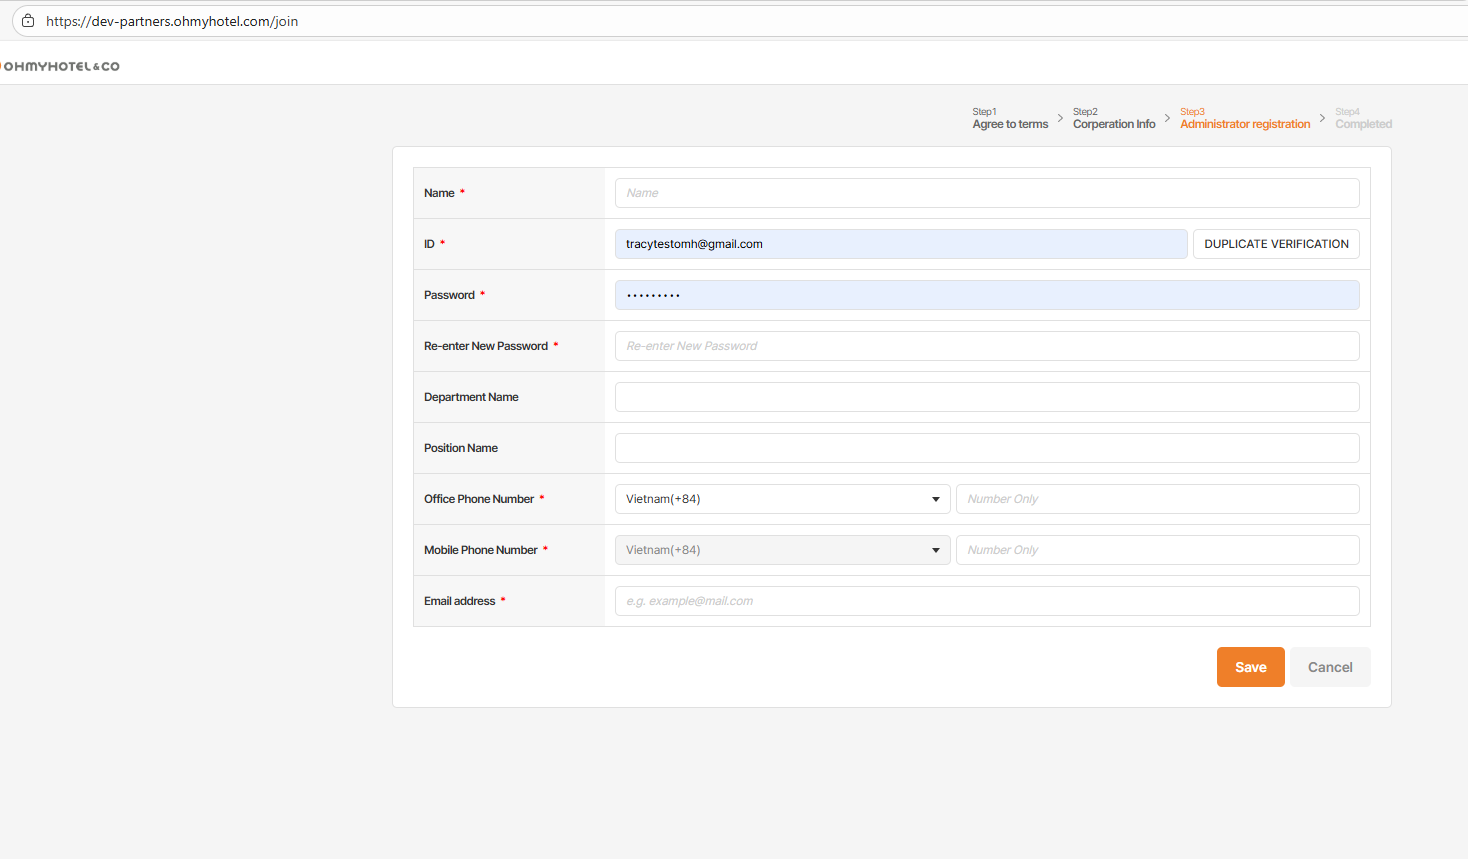Image resolution: width=1468 pixels, height=859 pixels.
Task: Click into the Password field
Action: [987, 295]
